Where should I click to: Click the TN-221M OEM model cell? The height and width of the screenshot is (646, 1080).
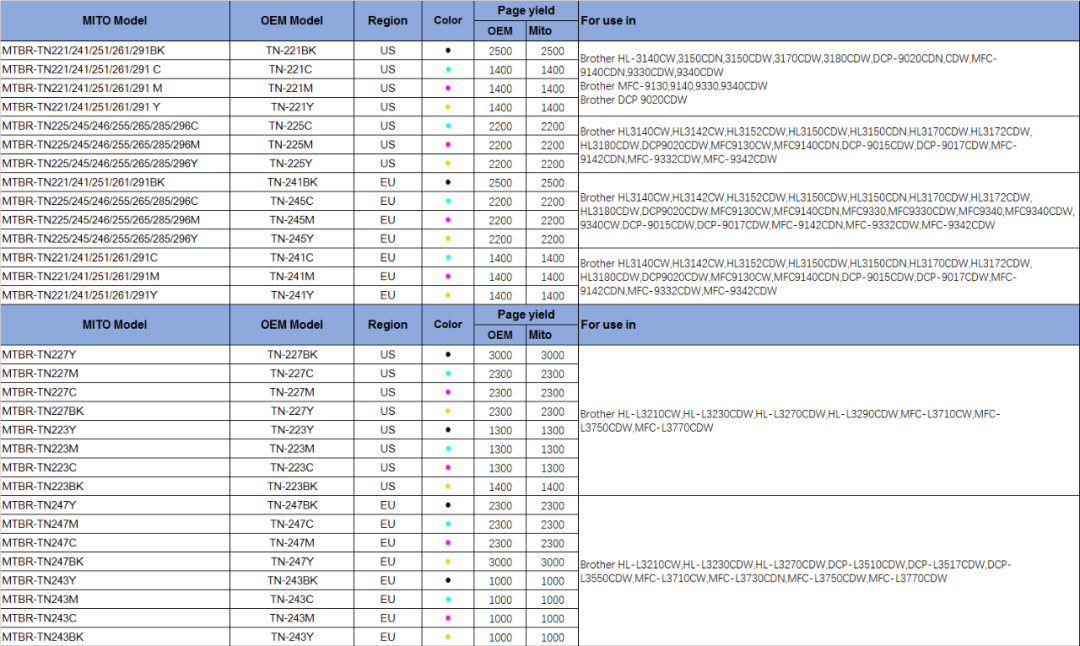point(291,88)
